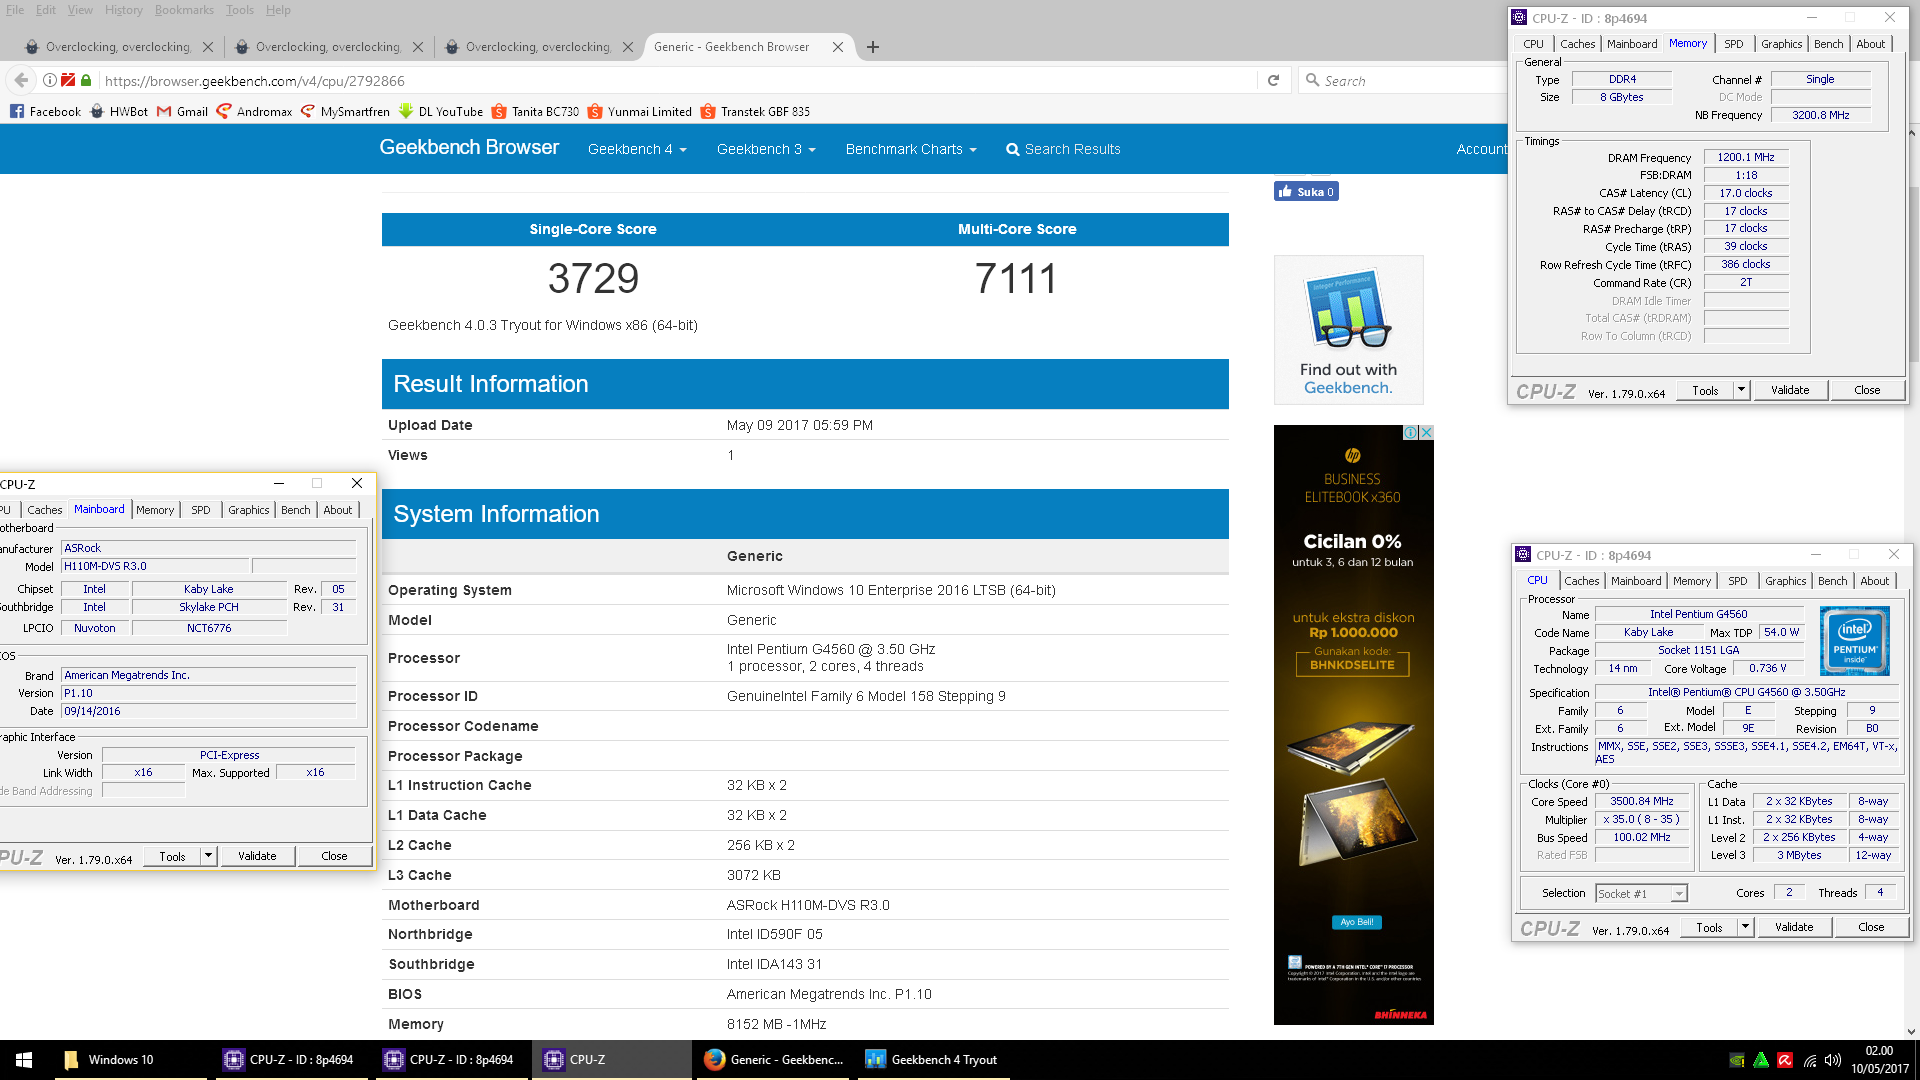Open the Firefox Bookmarks menu
The height and width of the screenshot is (1080, 1920).
(x=184, y=10)
